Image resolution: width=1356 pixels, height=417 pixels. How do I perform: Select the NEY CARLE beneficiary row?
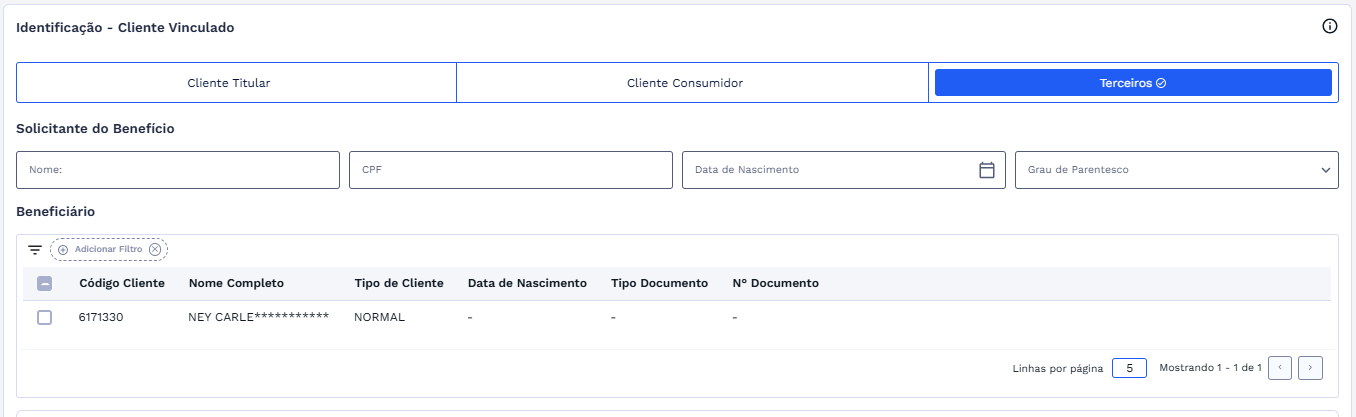(258, 317)
